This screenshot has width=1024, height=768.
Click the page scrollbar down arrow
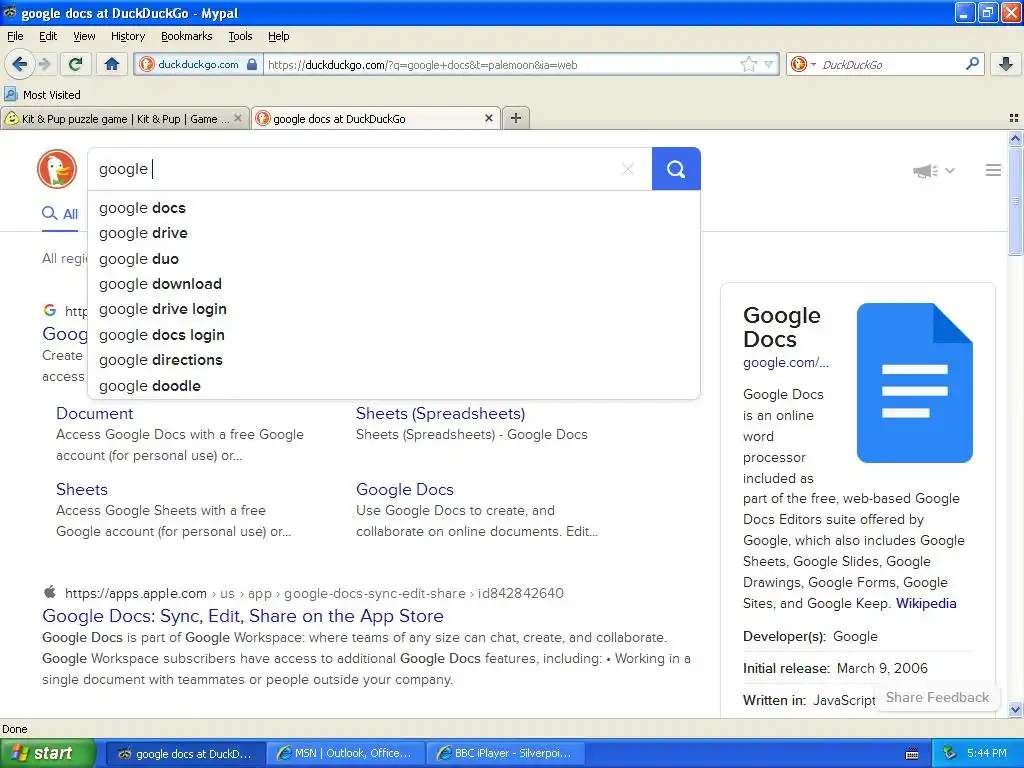(x=1015, y=709)
